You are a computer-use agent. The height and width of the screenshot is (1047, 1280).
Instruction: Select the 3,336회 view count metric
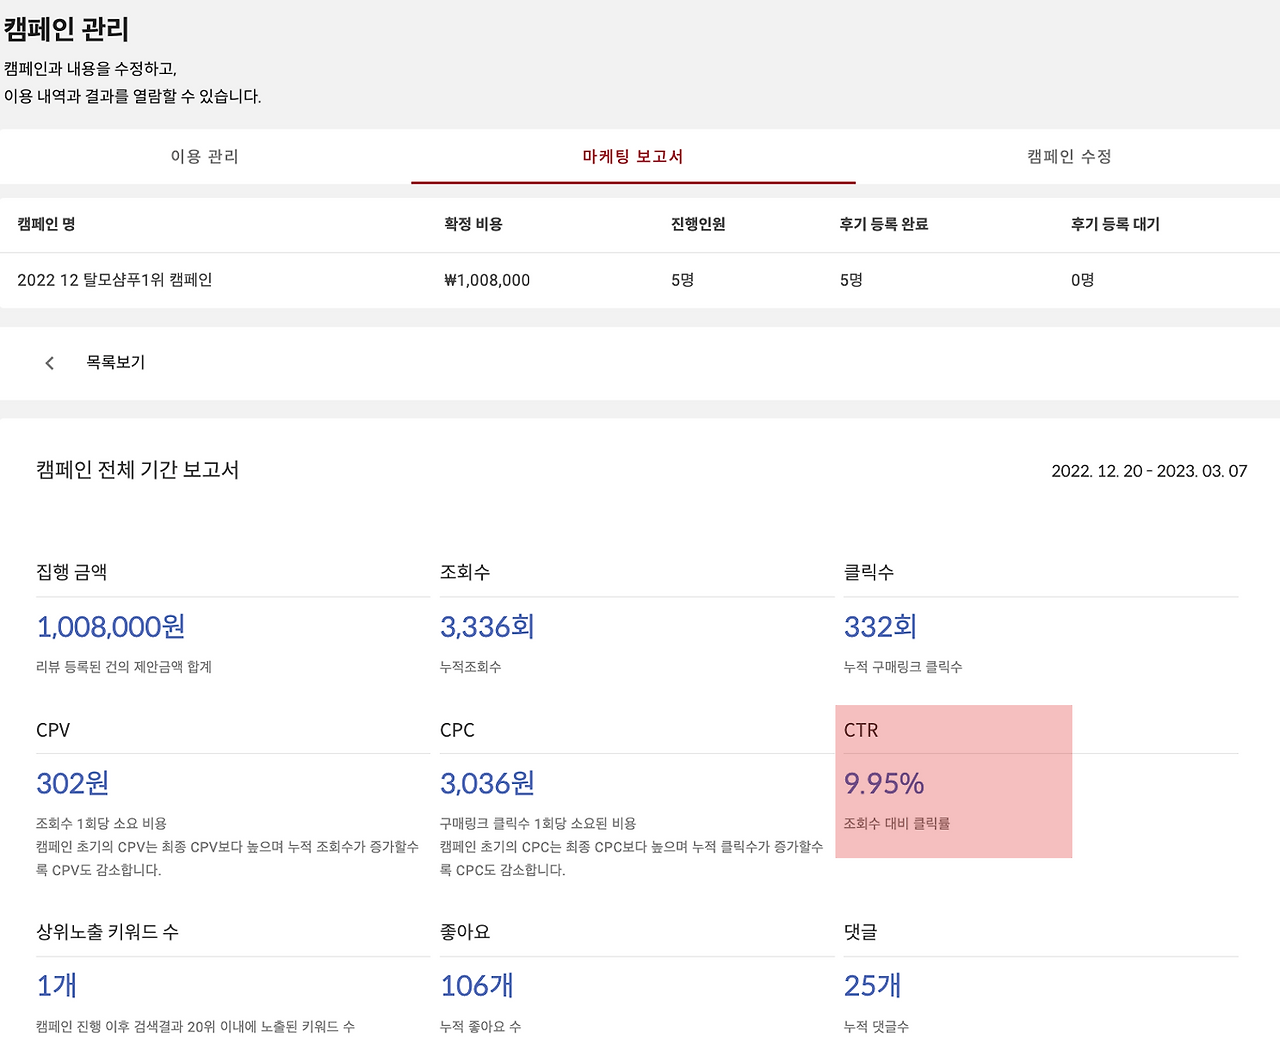pyautogui.click(x=487, y=627)
